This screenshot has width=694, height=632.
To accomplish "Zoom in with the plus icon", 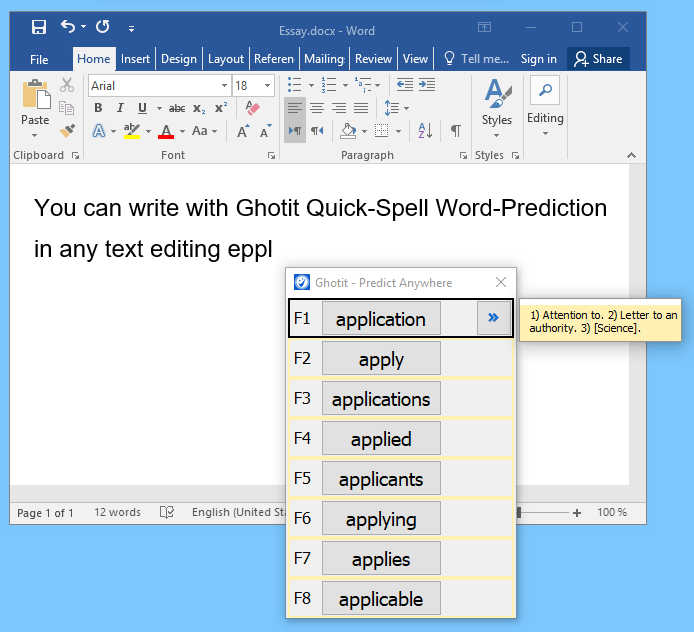I will pos(577,513).
